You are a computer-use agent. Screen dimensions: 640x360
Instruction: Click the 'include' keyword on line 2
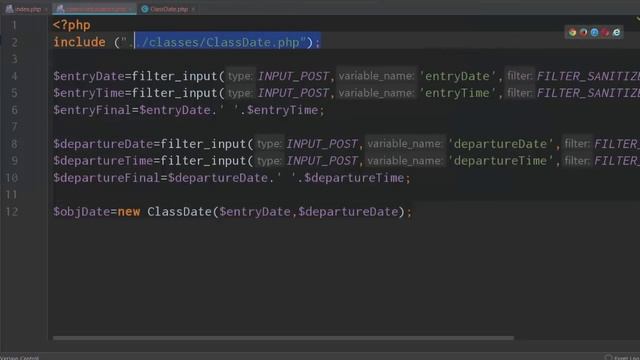(79, 42)
